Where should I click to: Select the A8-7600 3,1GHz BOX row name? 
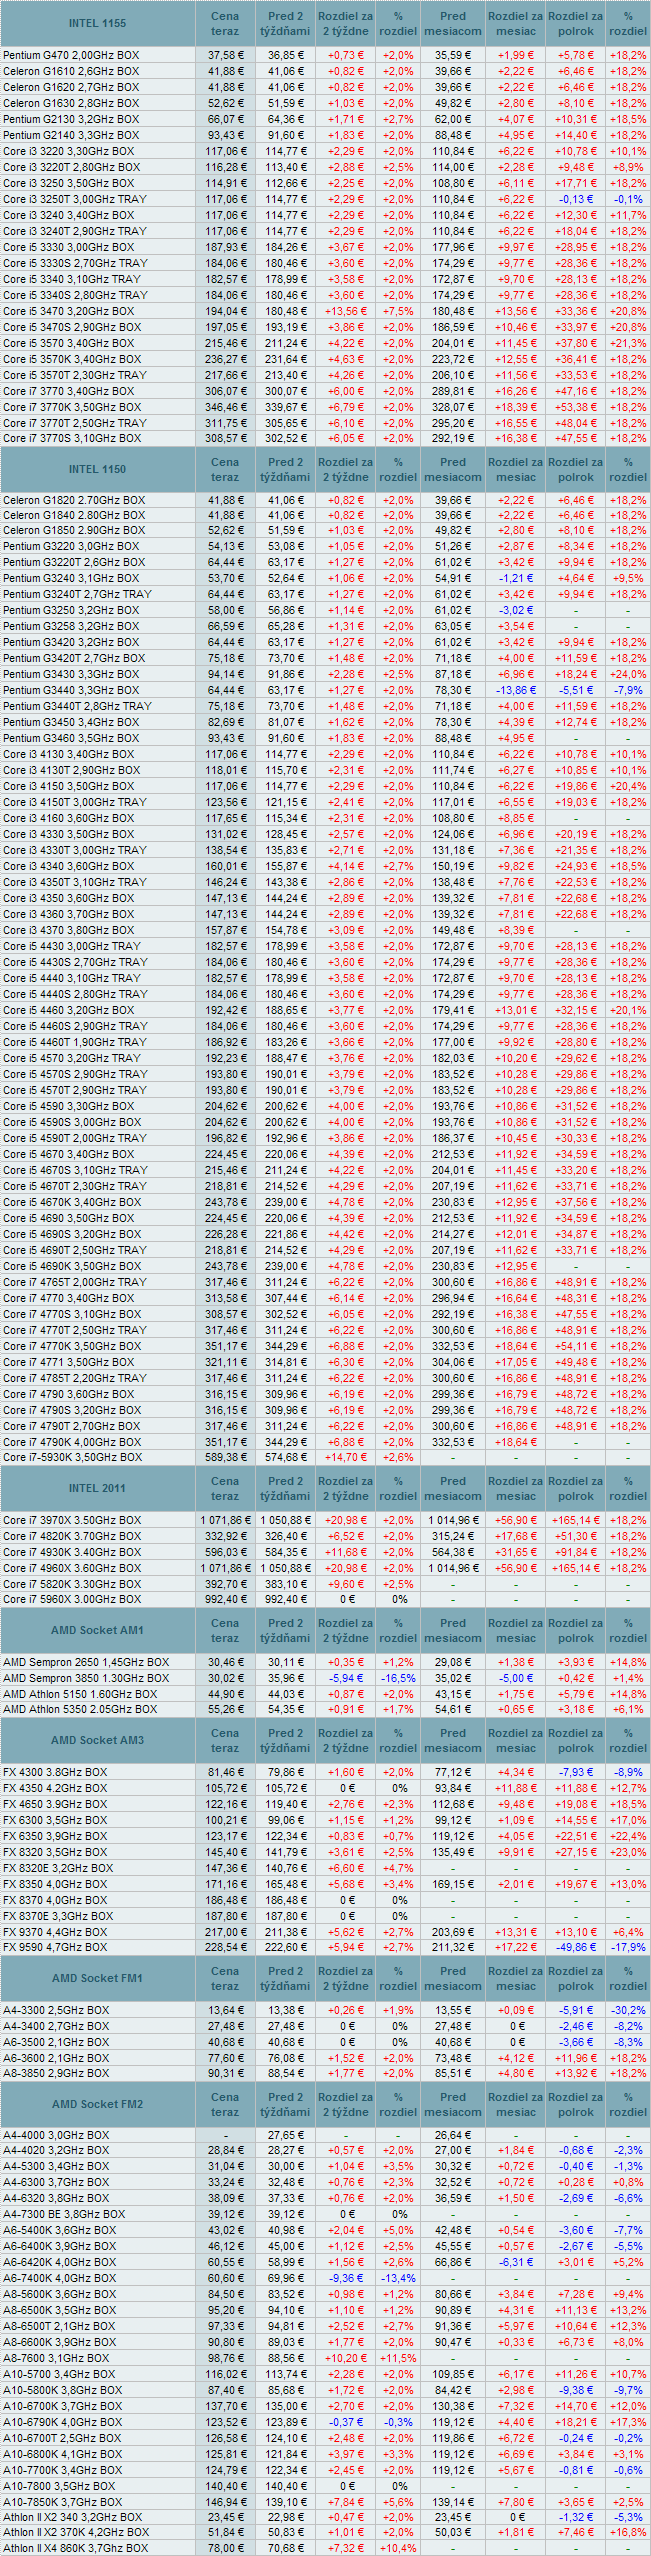56,2358
